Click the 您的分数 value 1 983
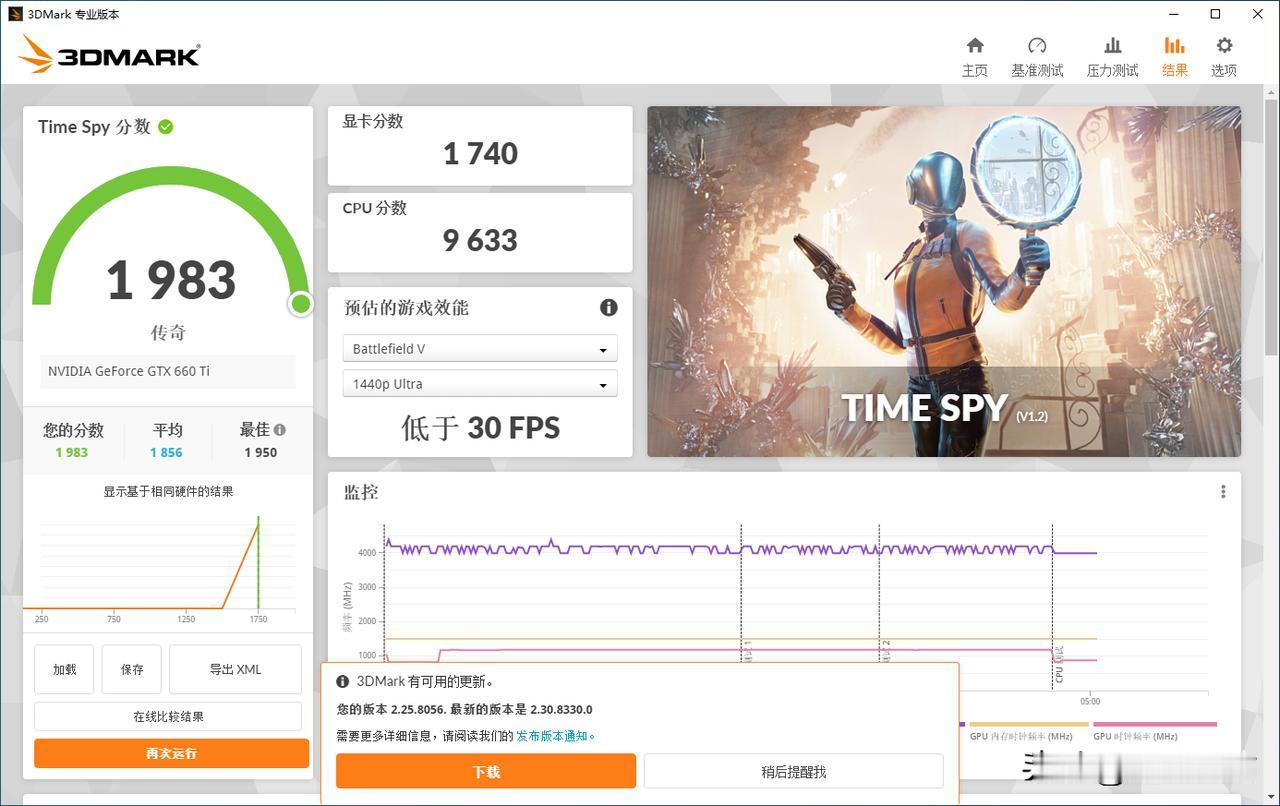1280x806 pixels. [x=72, y=452]
